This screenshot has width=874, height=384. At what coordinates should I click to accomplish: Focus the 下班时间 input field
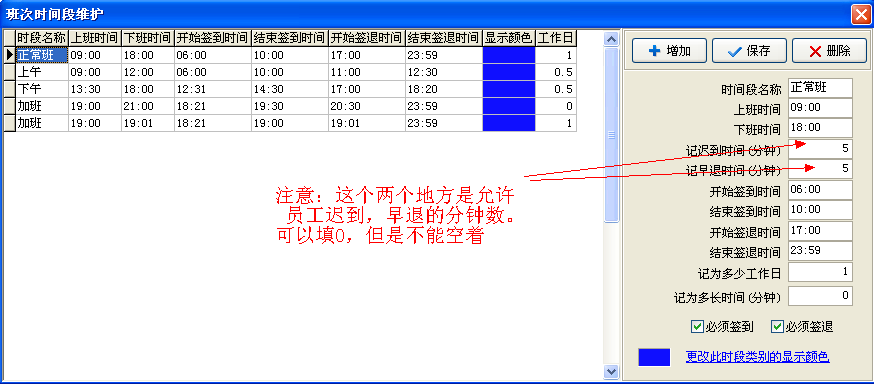[x=820, y=128]
